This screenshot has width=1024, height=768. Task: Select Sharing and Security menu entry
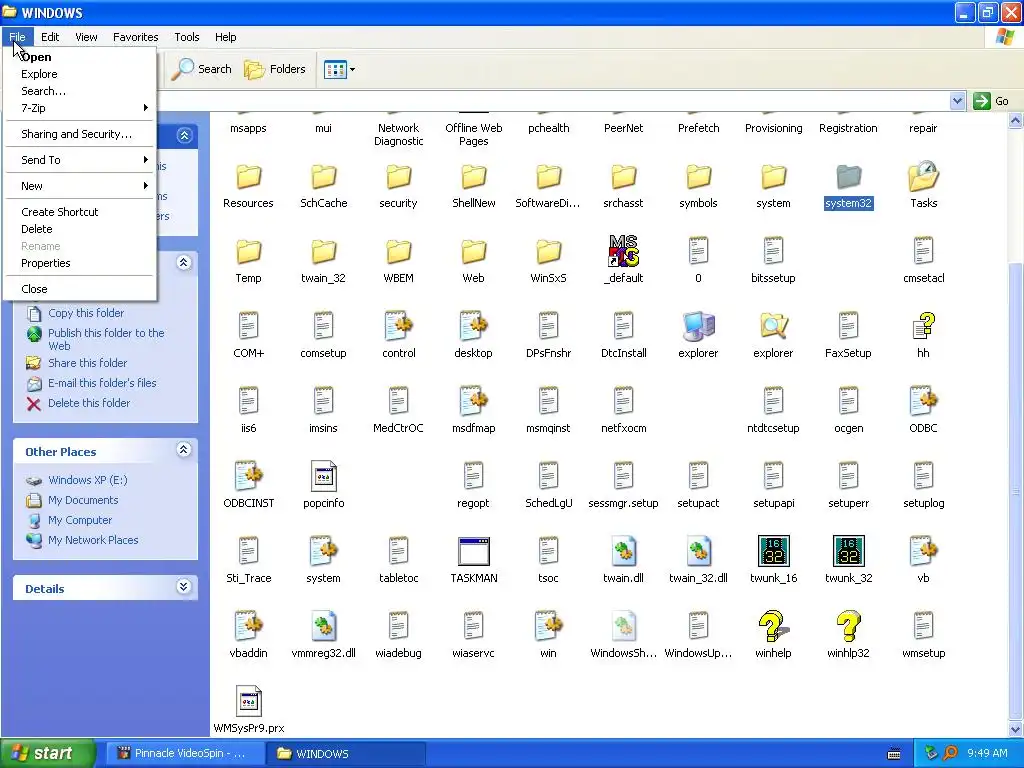click(x=80, y=134)
